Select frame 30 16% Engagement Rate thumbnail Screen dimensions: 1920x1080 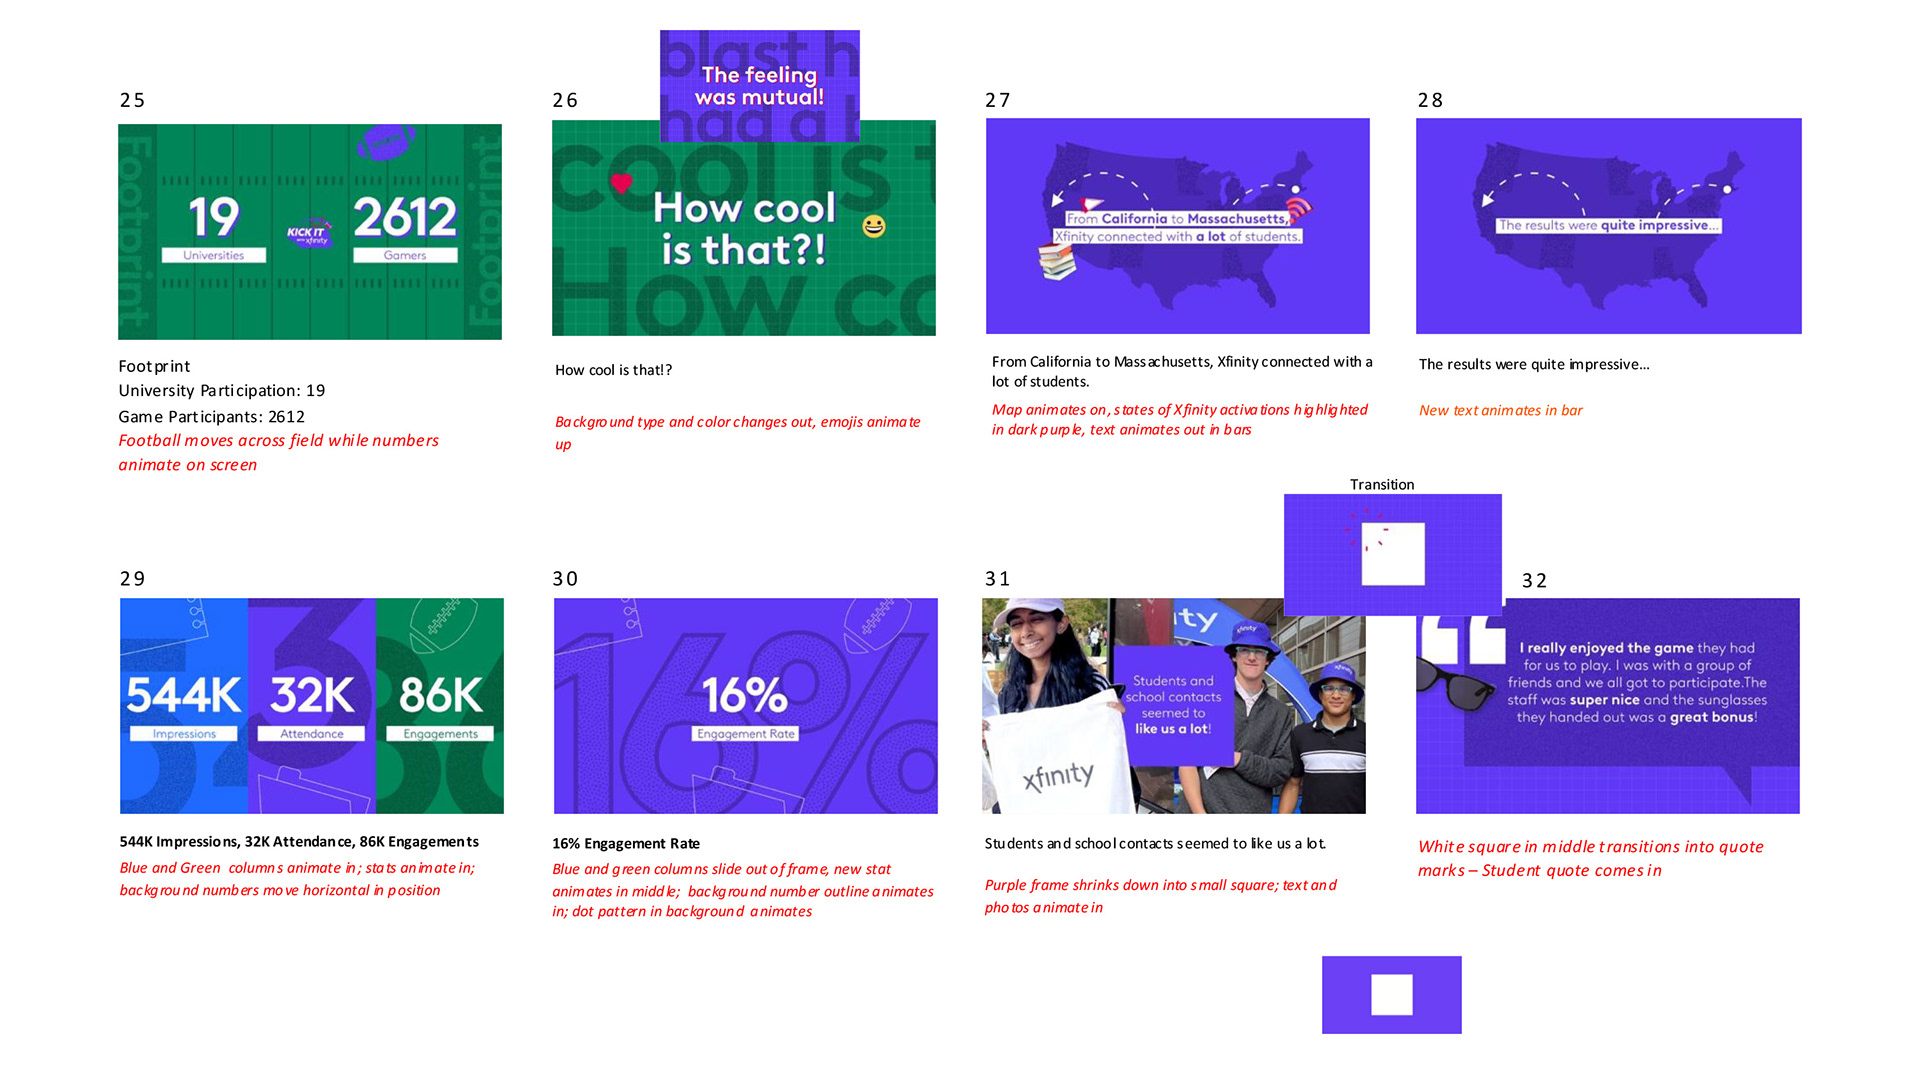pyautogui.click(x=746, y=706)
